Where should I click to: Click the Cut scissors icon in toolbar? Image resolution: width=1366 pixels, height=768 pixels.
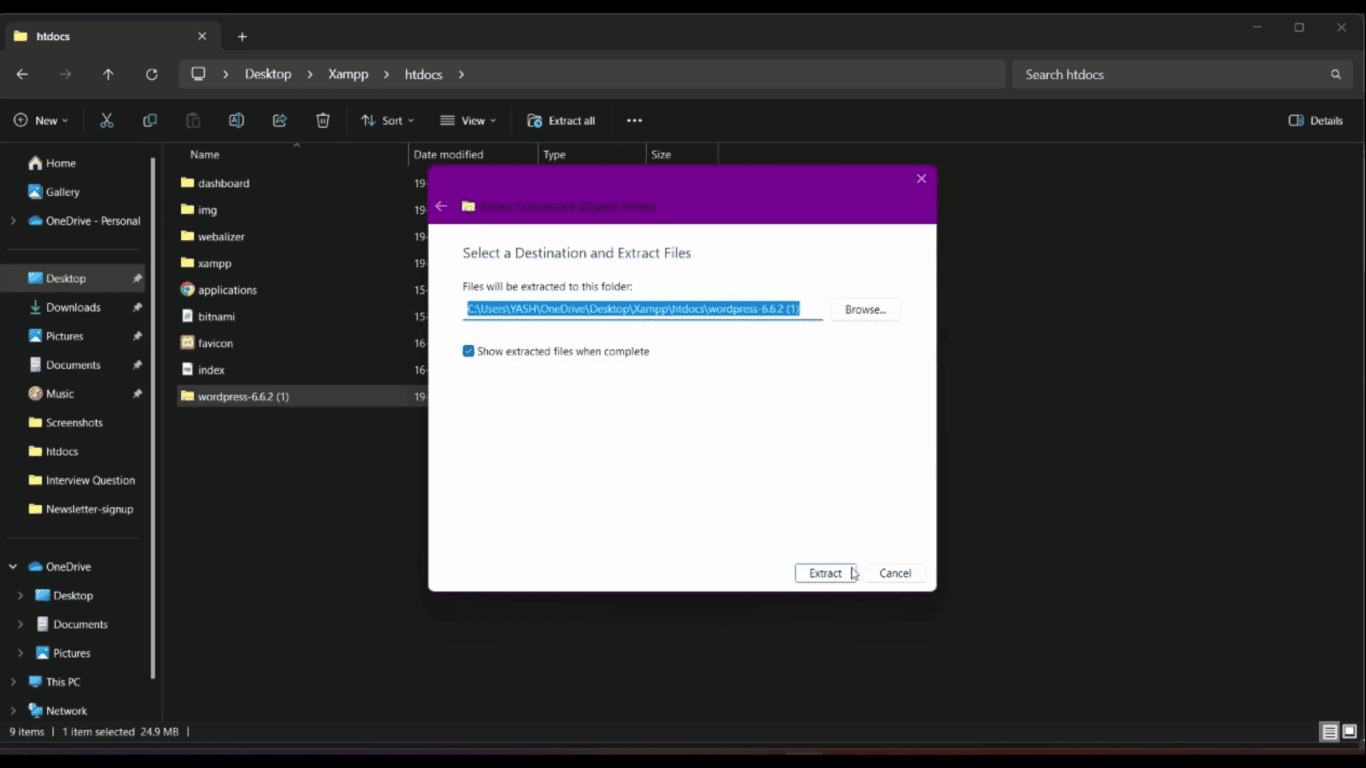107,120
